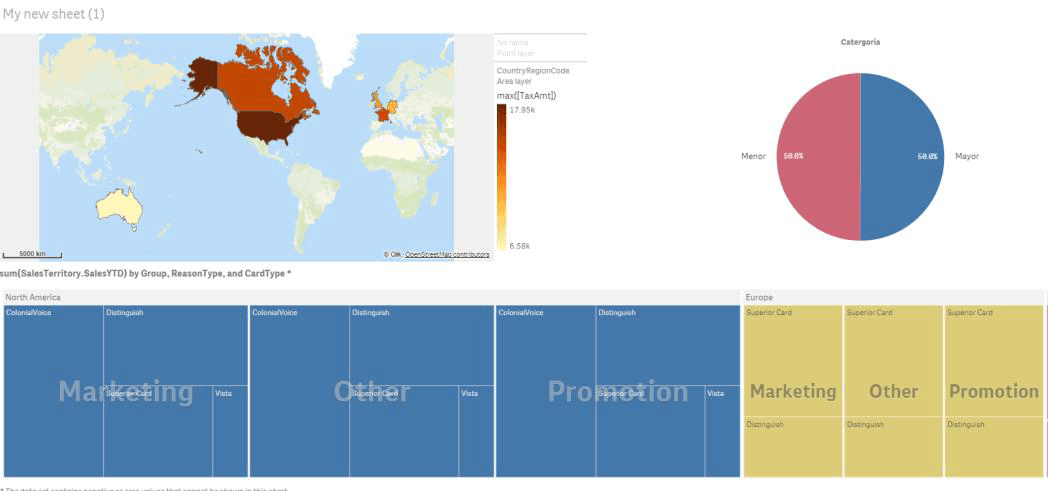The image size is (1048, 491).
Task: Click the color gradient legend bar
Action: click(x=501, y=177)
